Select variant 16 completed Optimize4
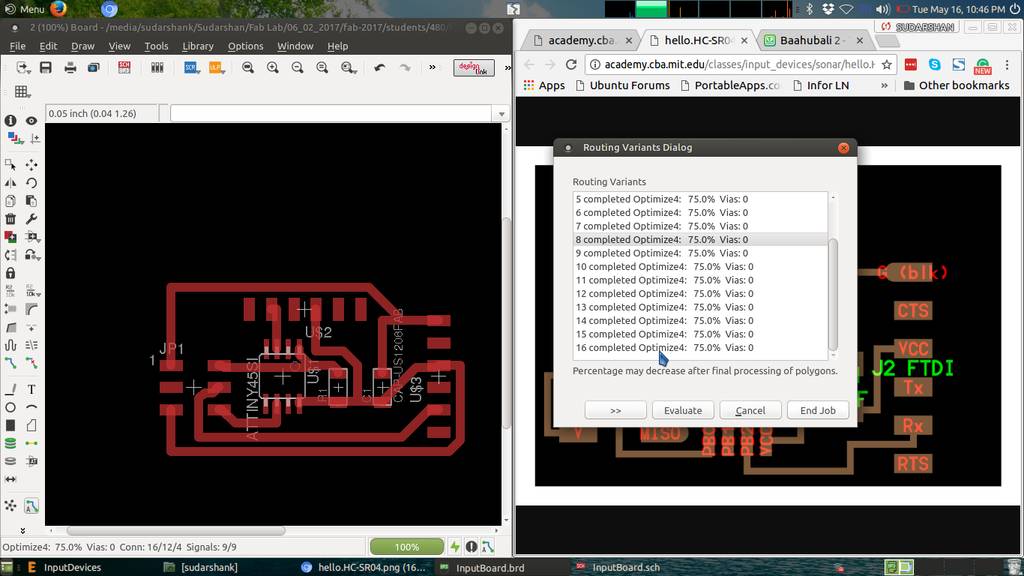 point(700,347)
